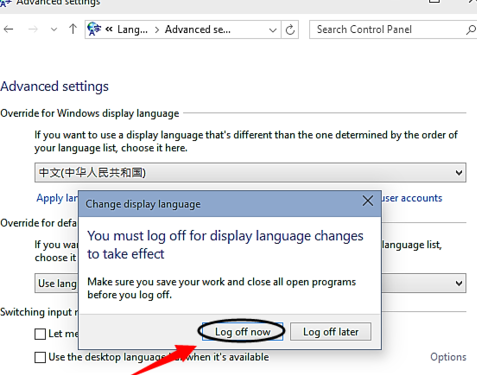Image resolution: width=477 pixels, height=375 pixels.
Task: Click the Control Panel address bar icon
Action: (x=94, y=29)
